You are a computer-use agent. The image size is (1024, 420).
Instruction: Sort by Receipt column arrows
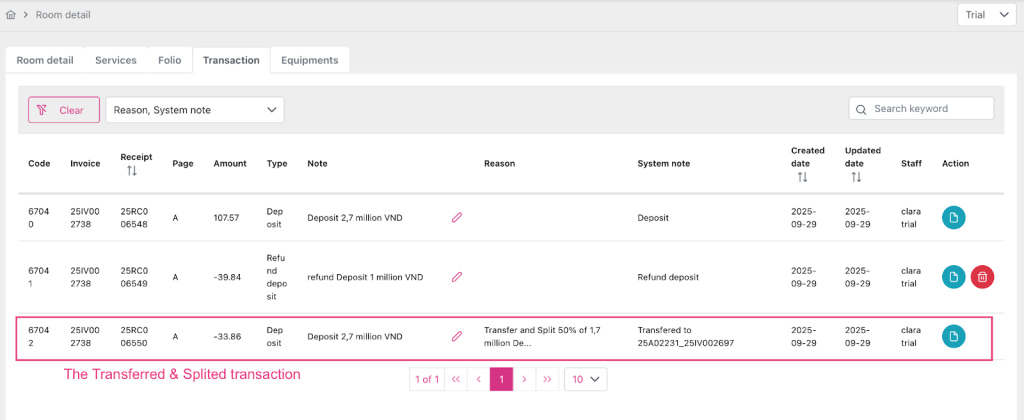point(131,171)
